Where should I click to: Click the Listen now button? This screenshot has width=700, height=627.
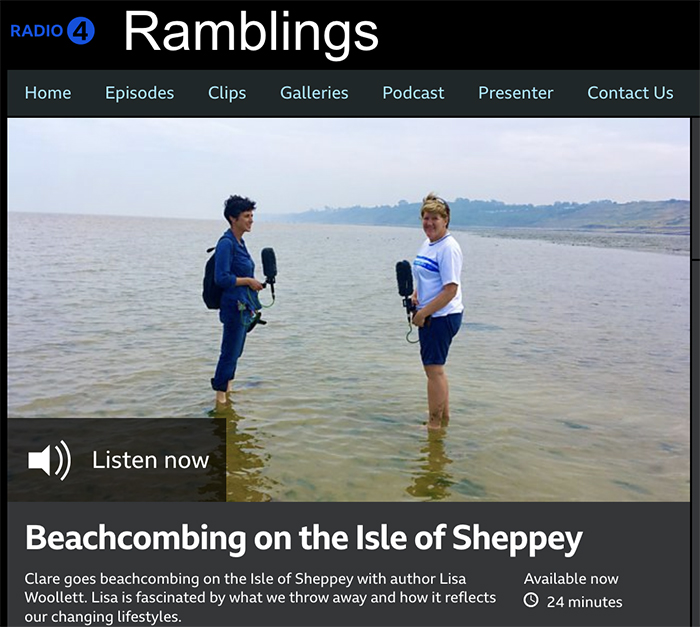point(117,460)
